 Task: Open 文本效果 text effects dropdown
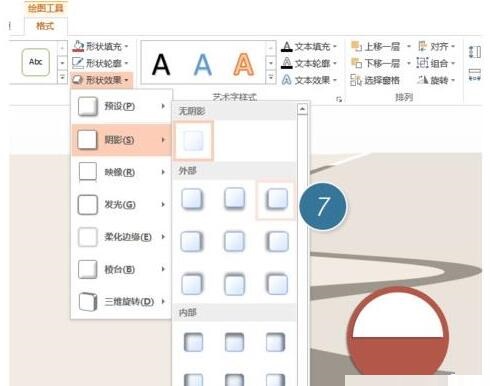(309, 80)
